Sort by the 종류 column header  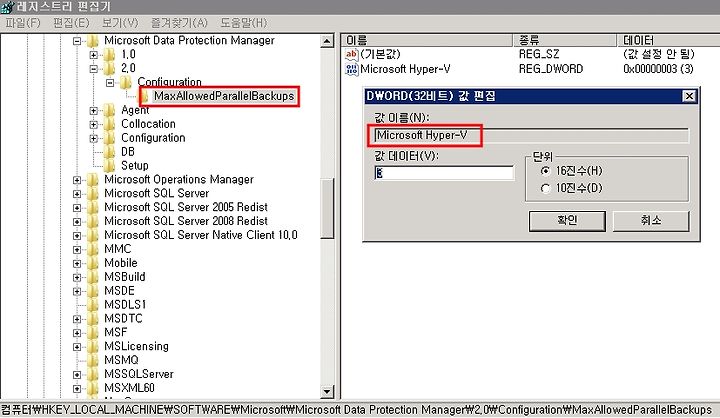564,40
